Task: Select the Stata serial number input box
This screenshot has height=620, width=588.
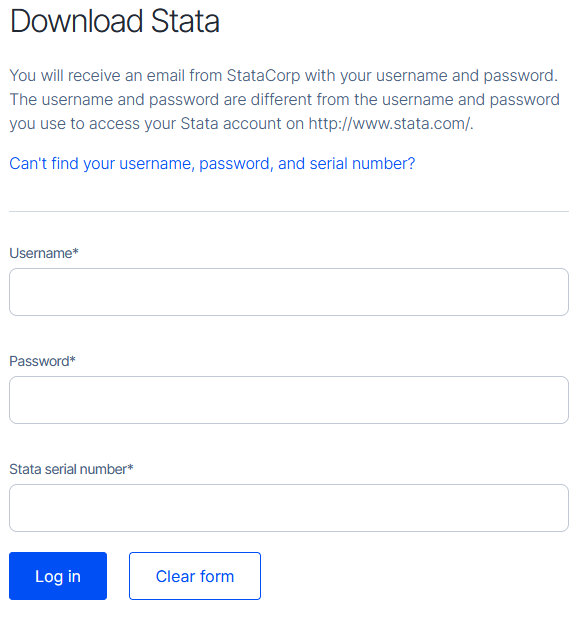Action: coord(289,508)
